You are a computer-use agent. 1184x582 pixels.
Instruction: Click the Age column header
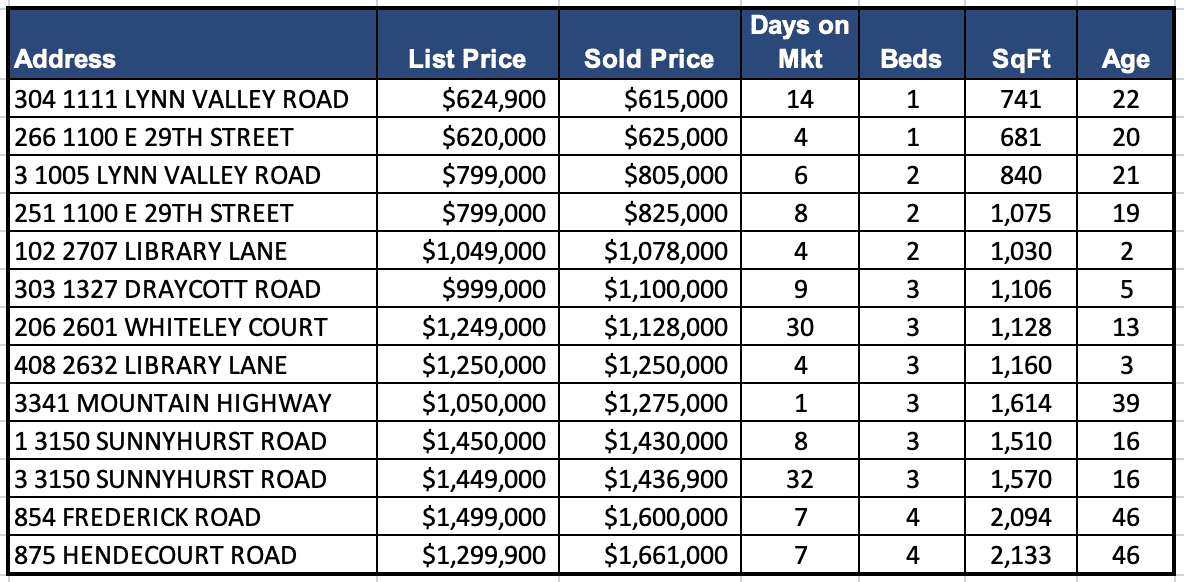coord(1125,59)
